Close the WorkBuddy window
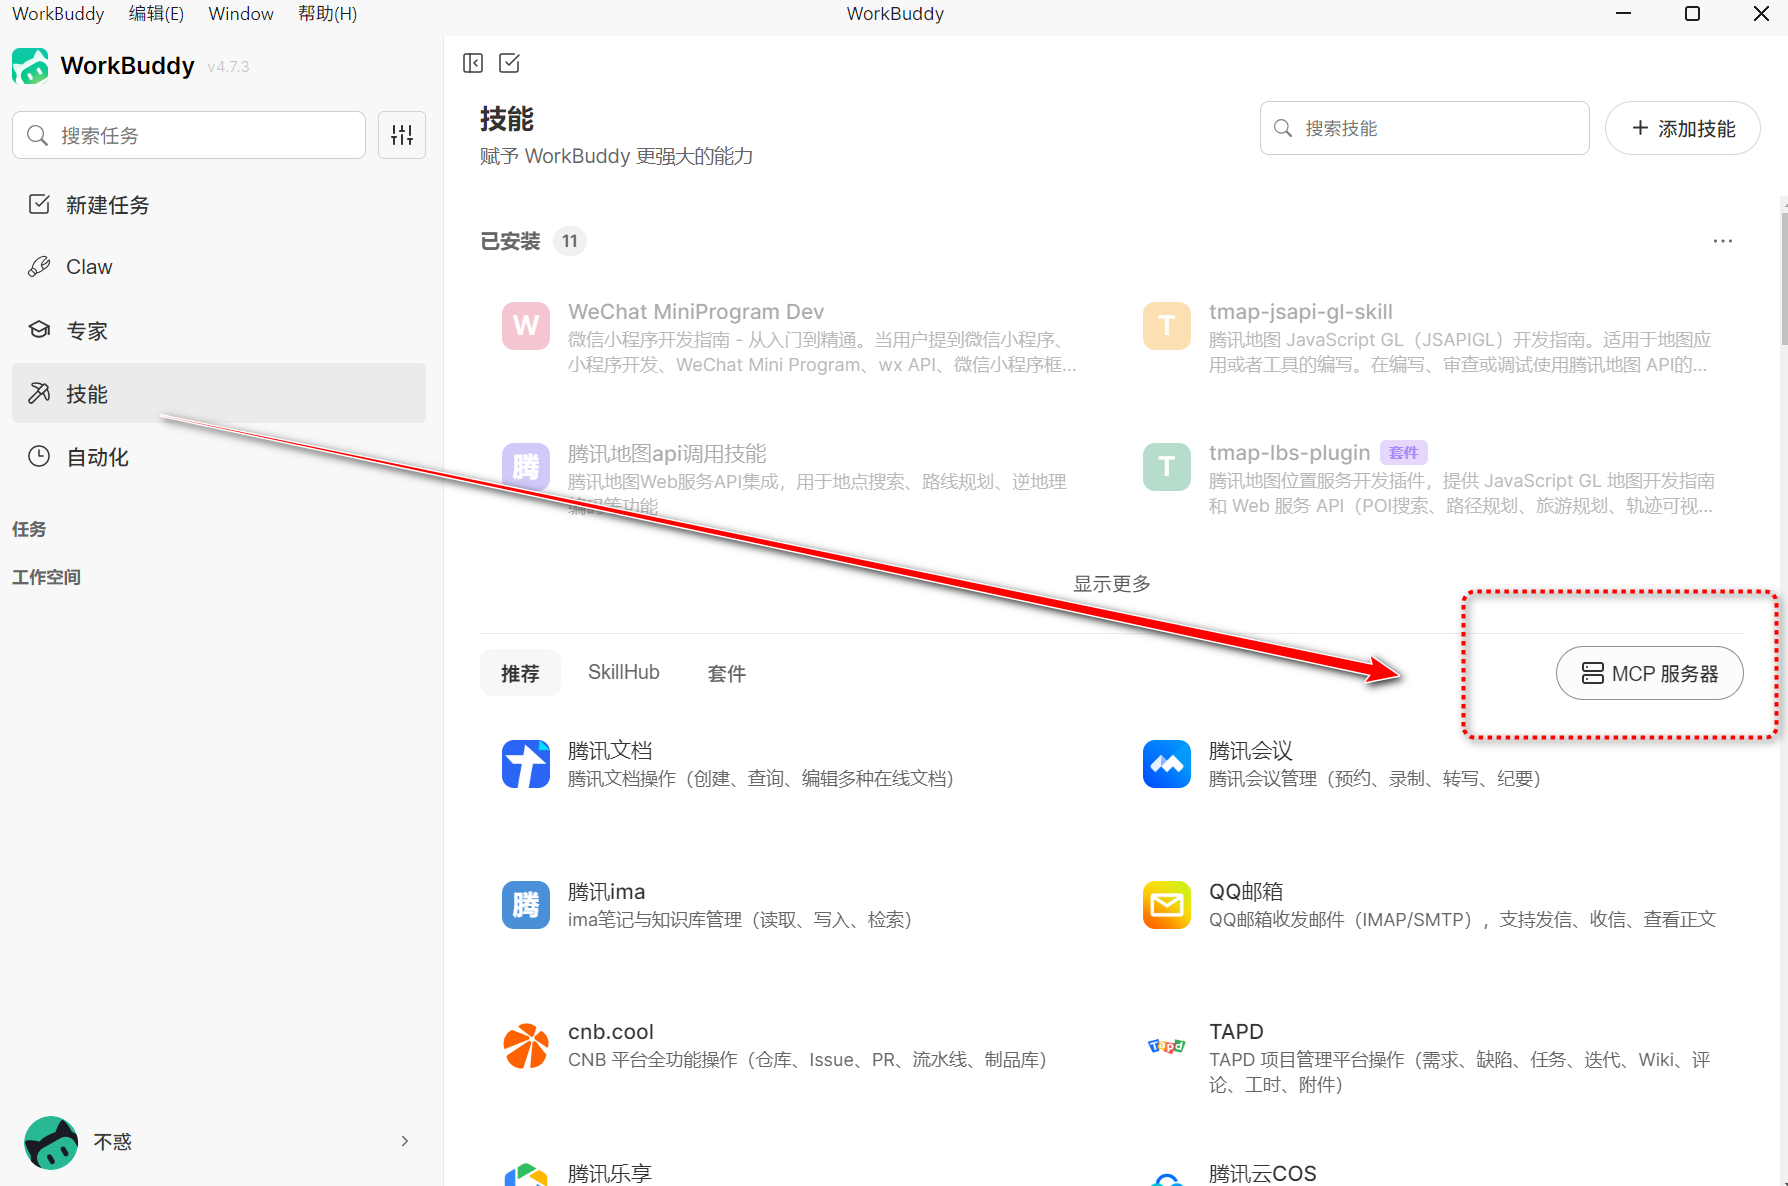 click(x=1761, y=13)
